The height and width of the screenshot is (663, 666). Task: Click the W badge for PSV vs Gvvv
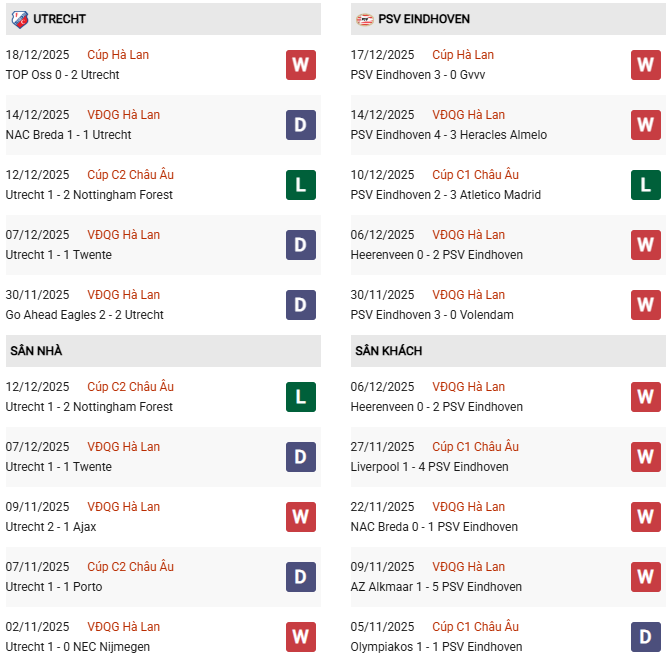pyautogui.click(x=646, y=65)
